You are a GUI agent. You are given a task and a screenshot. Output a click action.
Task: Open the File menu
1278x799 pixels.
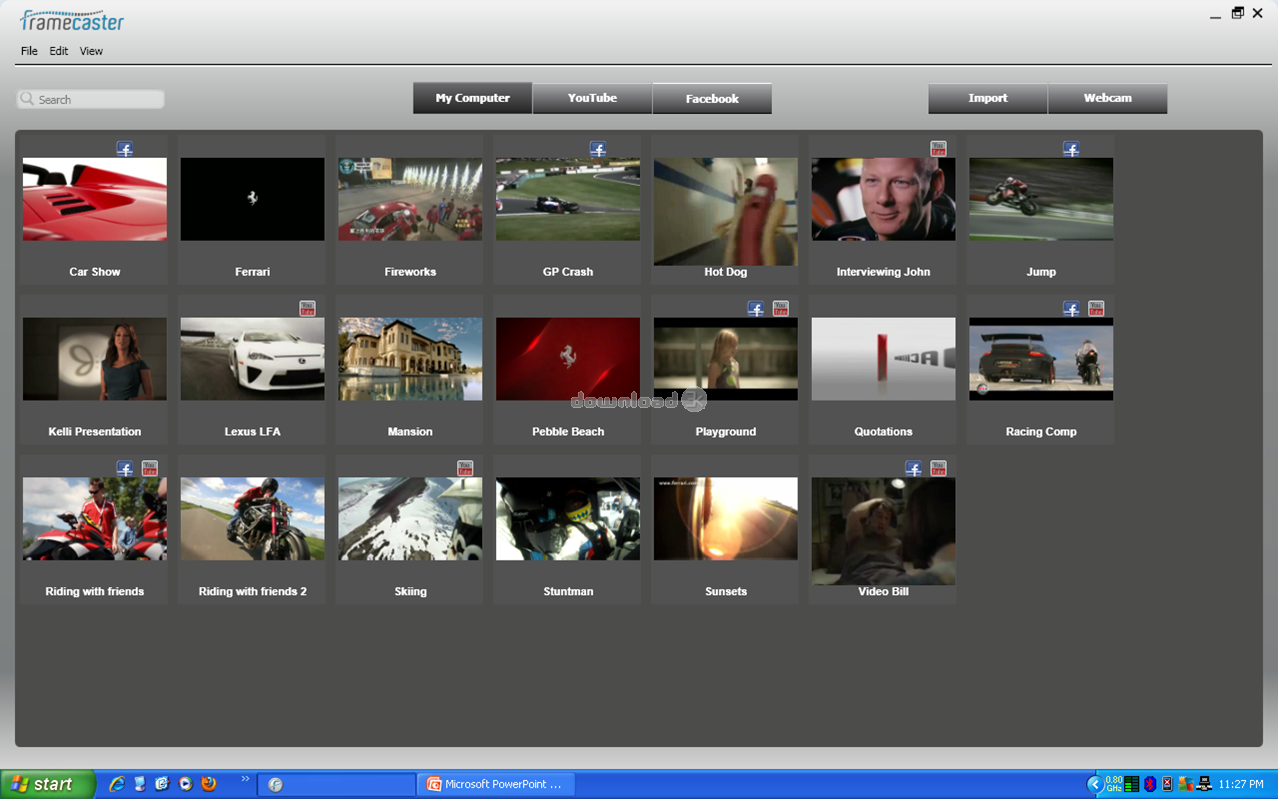pos(29,51)
